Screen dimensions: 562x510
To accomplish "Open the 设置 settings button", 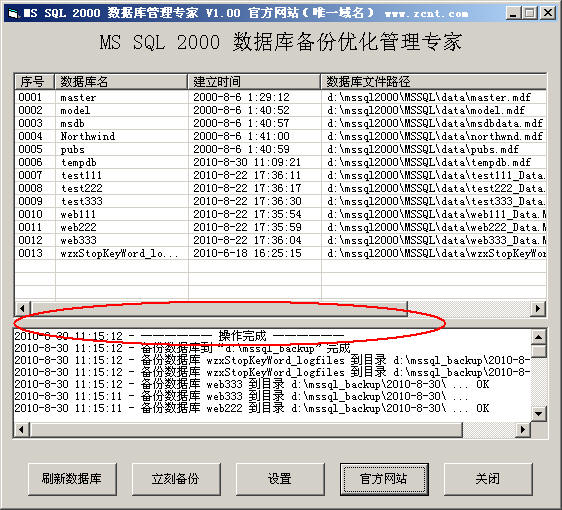I will point(280,479).
